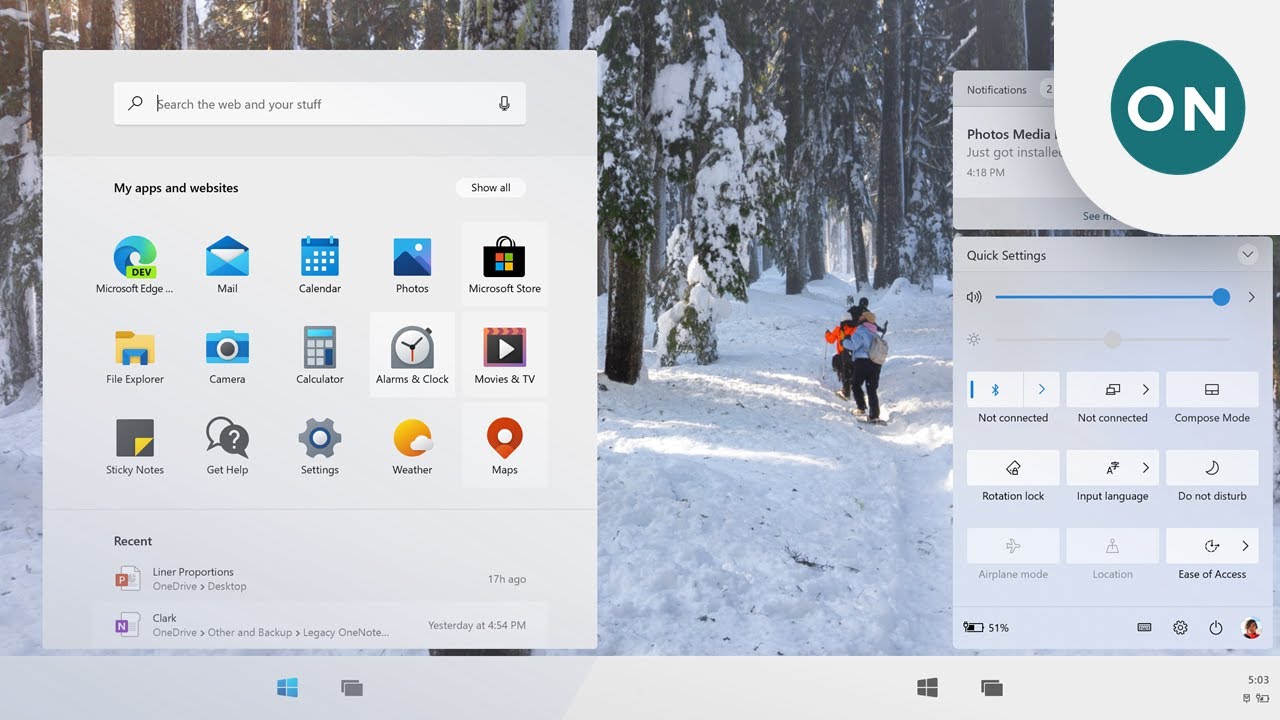Open Movies & TV app
1280x720 pixels.
click(504, 355)
